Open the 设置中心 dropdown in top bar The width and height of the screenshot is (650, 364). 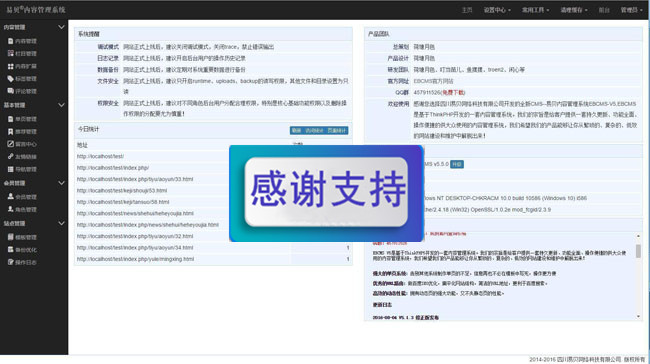497,10
